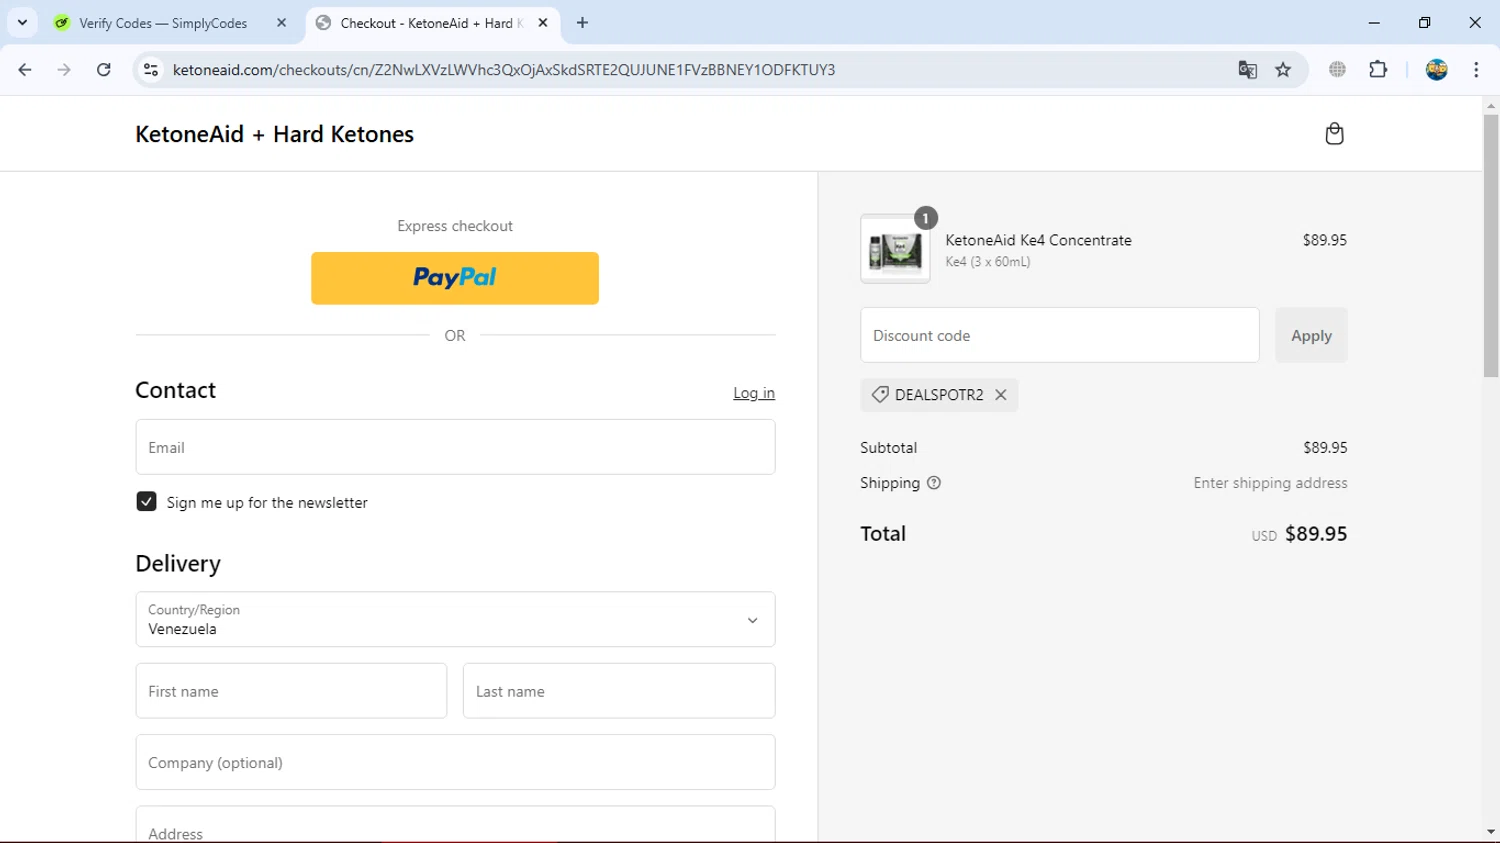1500x843 pixels.
Task: Click the Ke4 Concentrate product thumbnail
Action: pyautogui.click(x=895, y=249)
